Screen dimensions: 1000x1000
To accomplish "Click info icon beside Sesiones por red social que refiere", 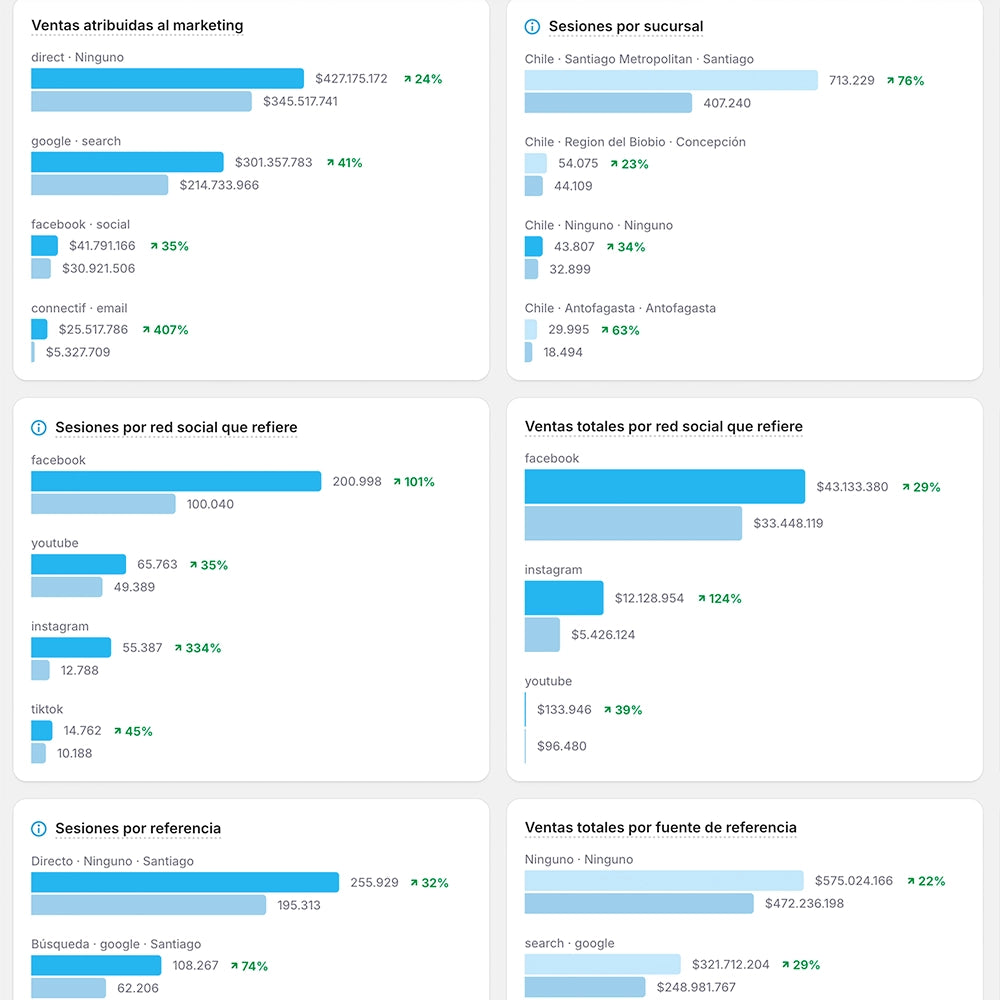I will 39,428.
